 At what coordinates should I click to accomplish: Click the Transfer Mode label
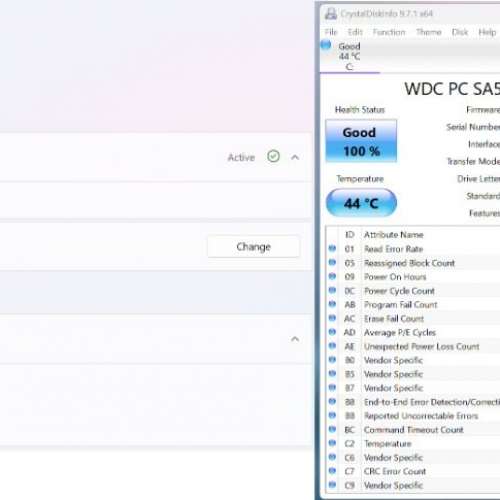(x=473, y=161)
